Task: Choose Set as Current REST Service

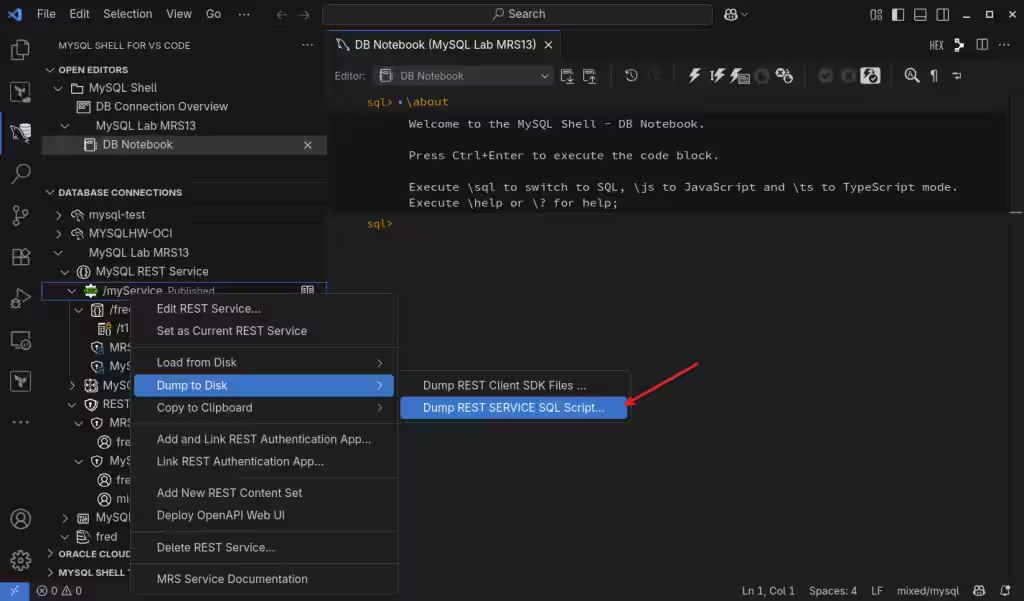Action: point(264,331)
